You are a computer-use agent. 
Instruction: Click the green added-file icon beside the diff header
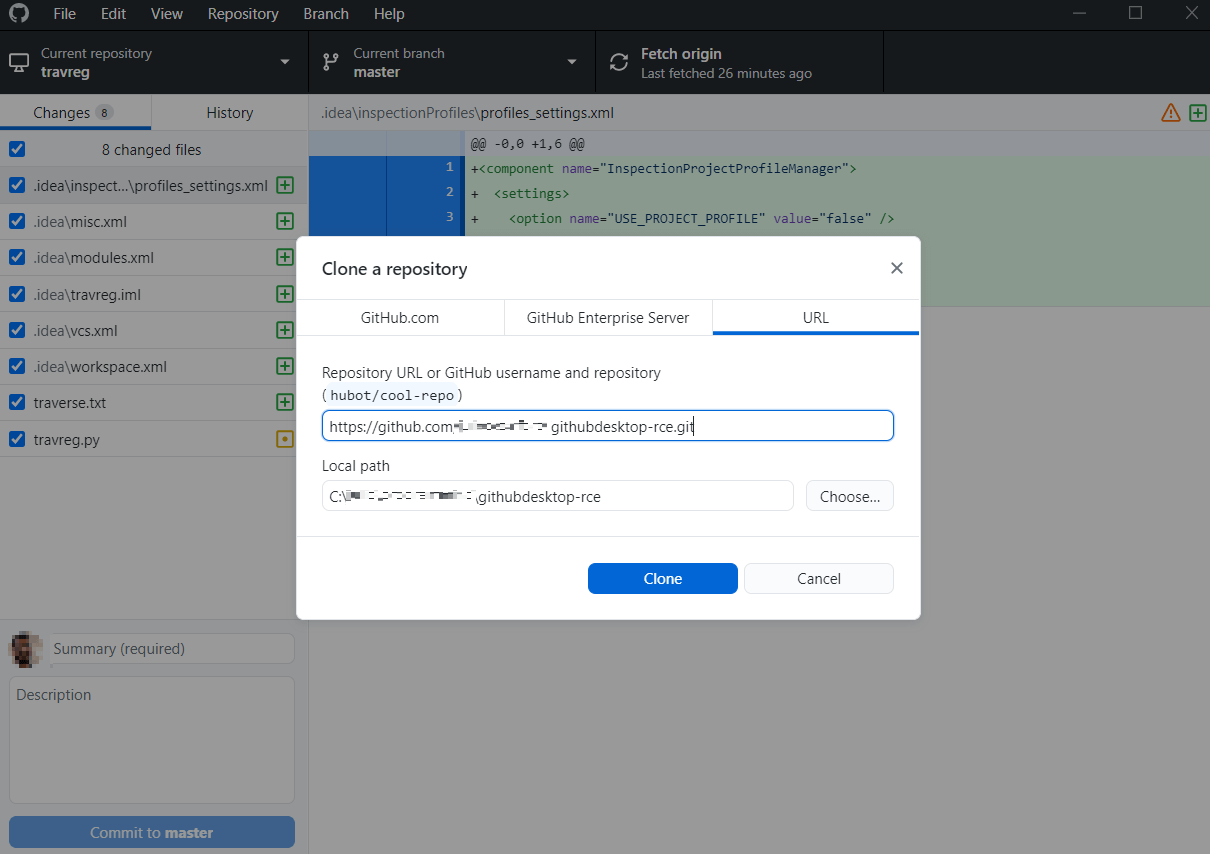1197,113
